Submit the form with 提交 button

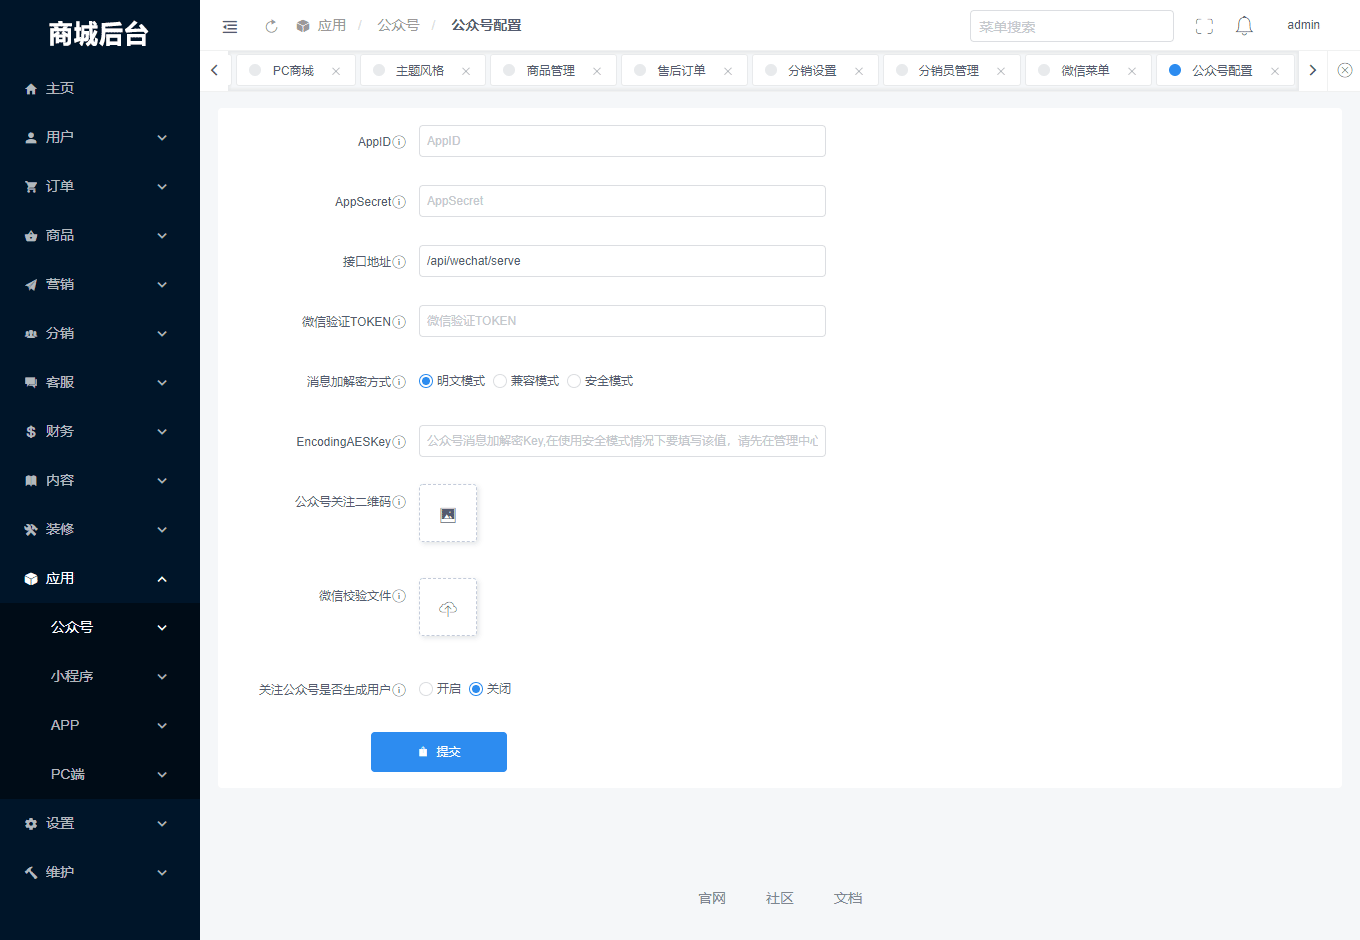439,752
